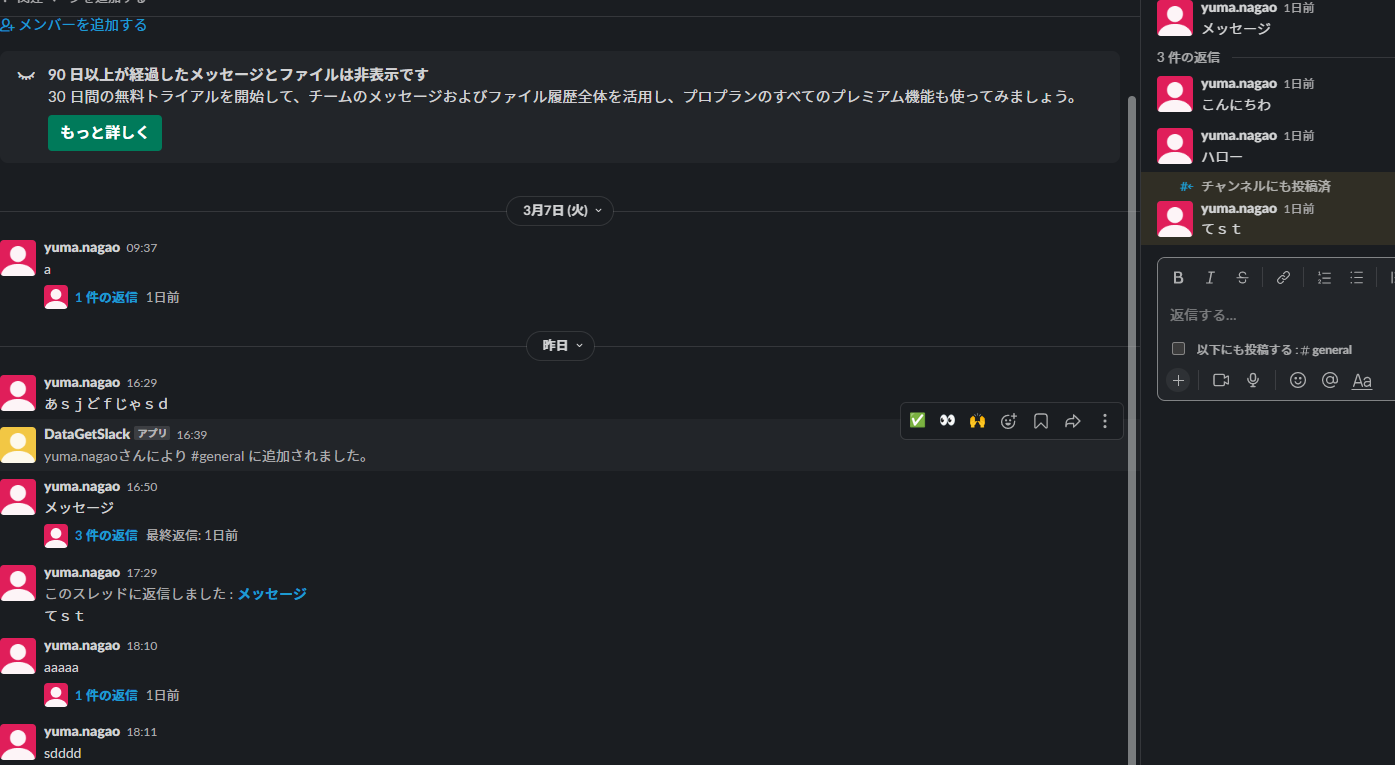Insert a link in thread reply
Image resolution: width=1395 pixels, height=765 pixels.
pos(1283,278)
